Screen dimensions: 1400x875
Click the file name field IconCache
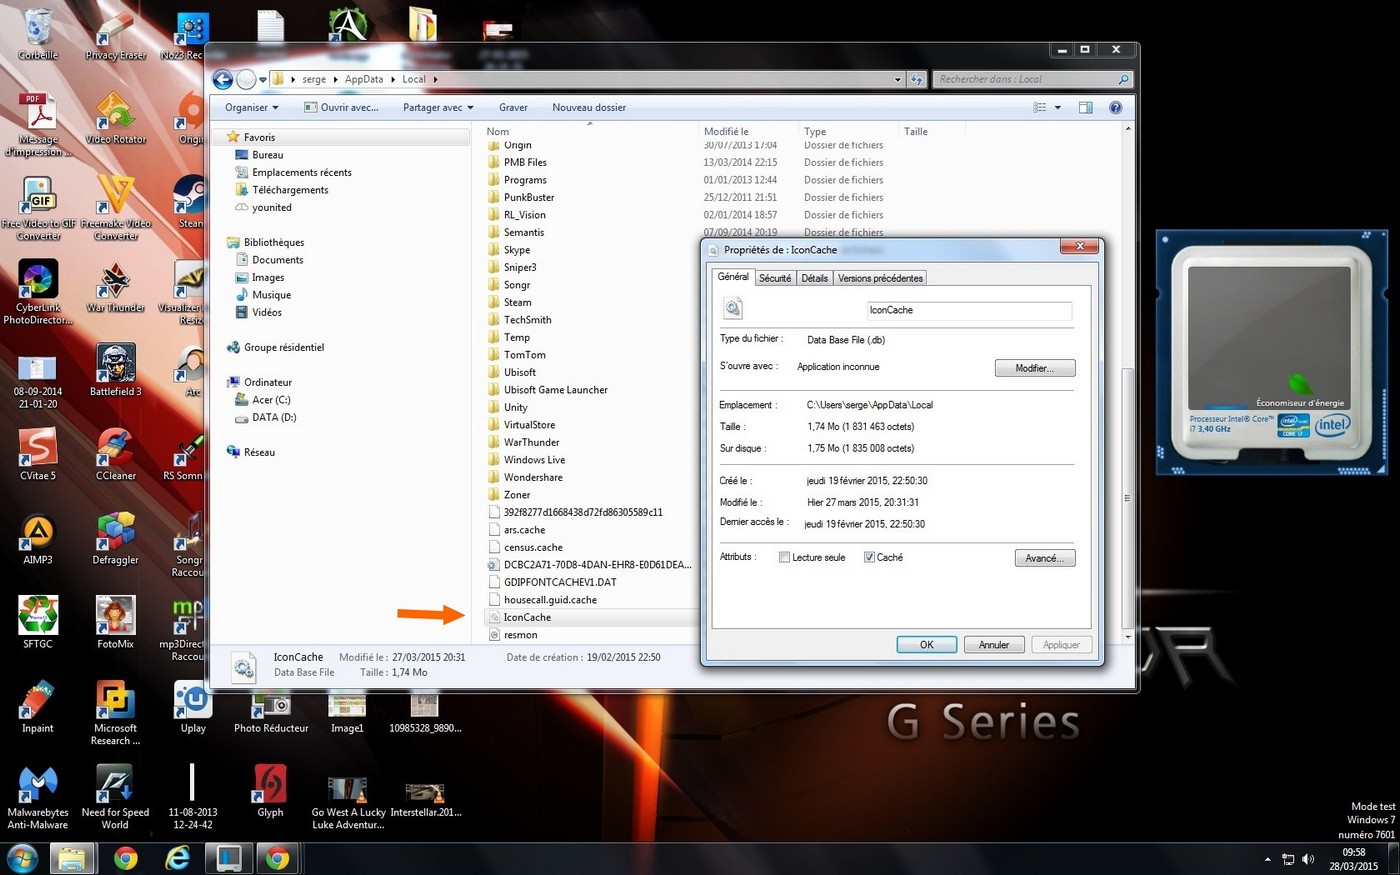tap(969, 310)
